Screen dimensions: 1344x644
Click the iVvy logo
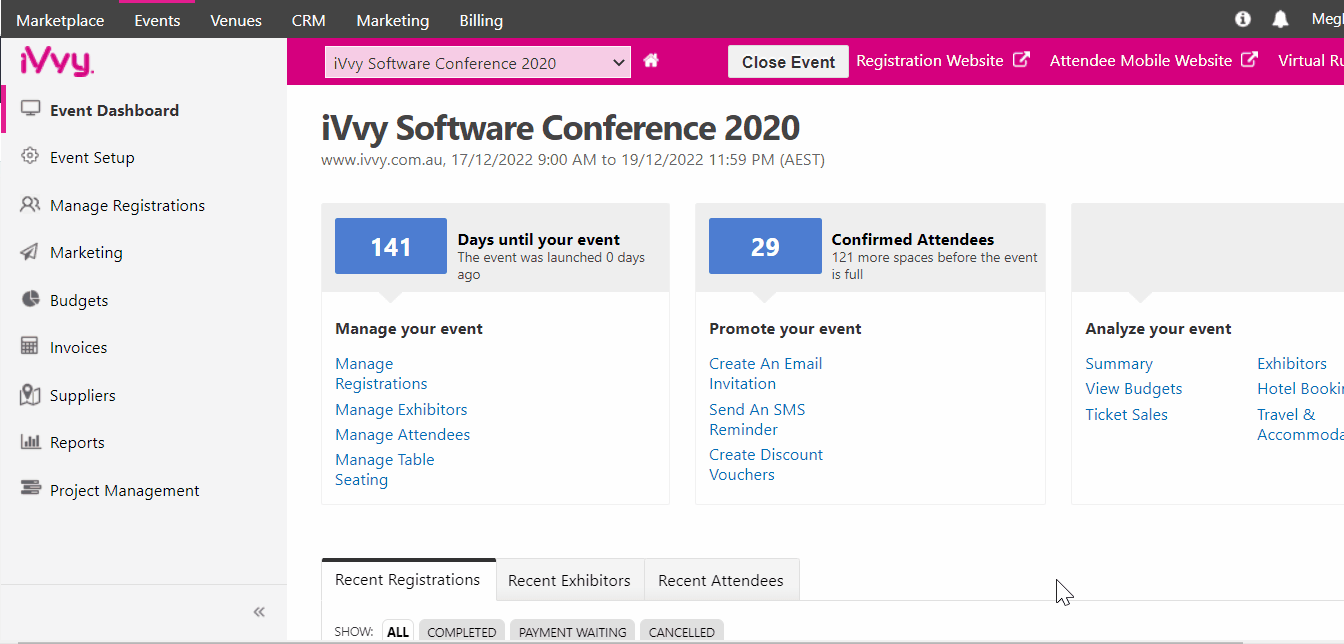pyautogui.click(x=56, y=62)
